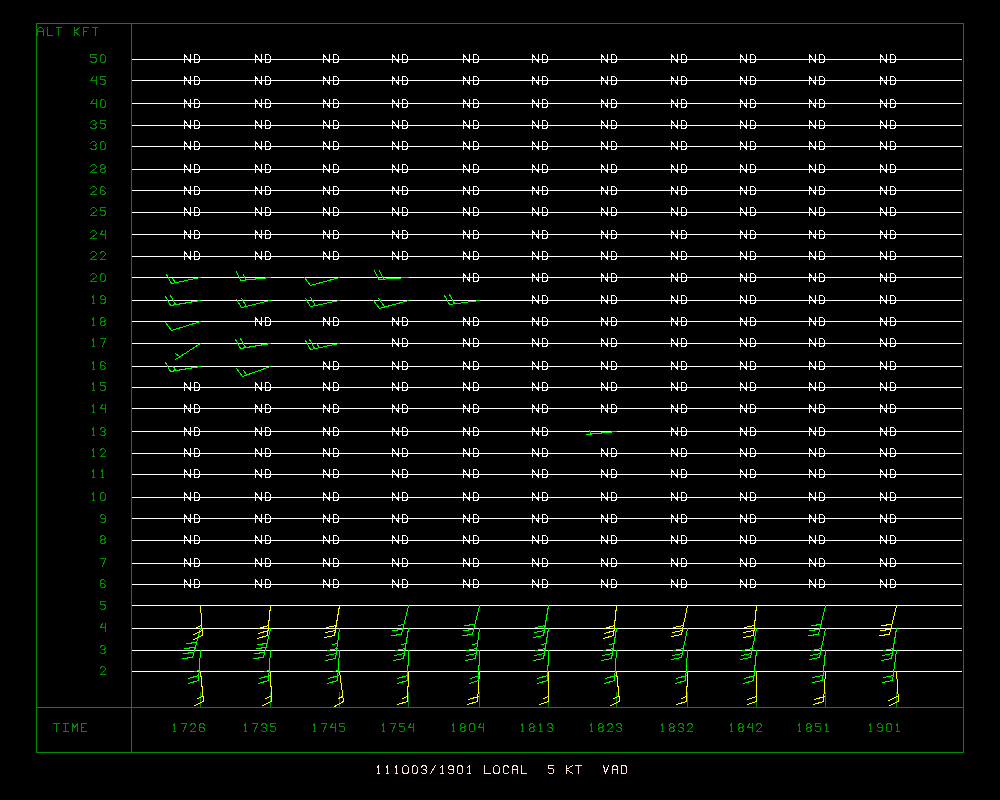Click the 20 kft wind barb at 1726
This screenshot has height=800, width=1000.
click(182, 279)
